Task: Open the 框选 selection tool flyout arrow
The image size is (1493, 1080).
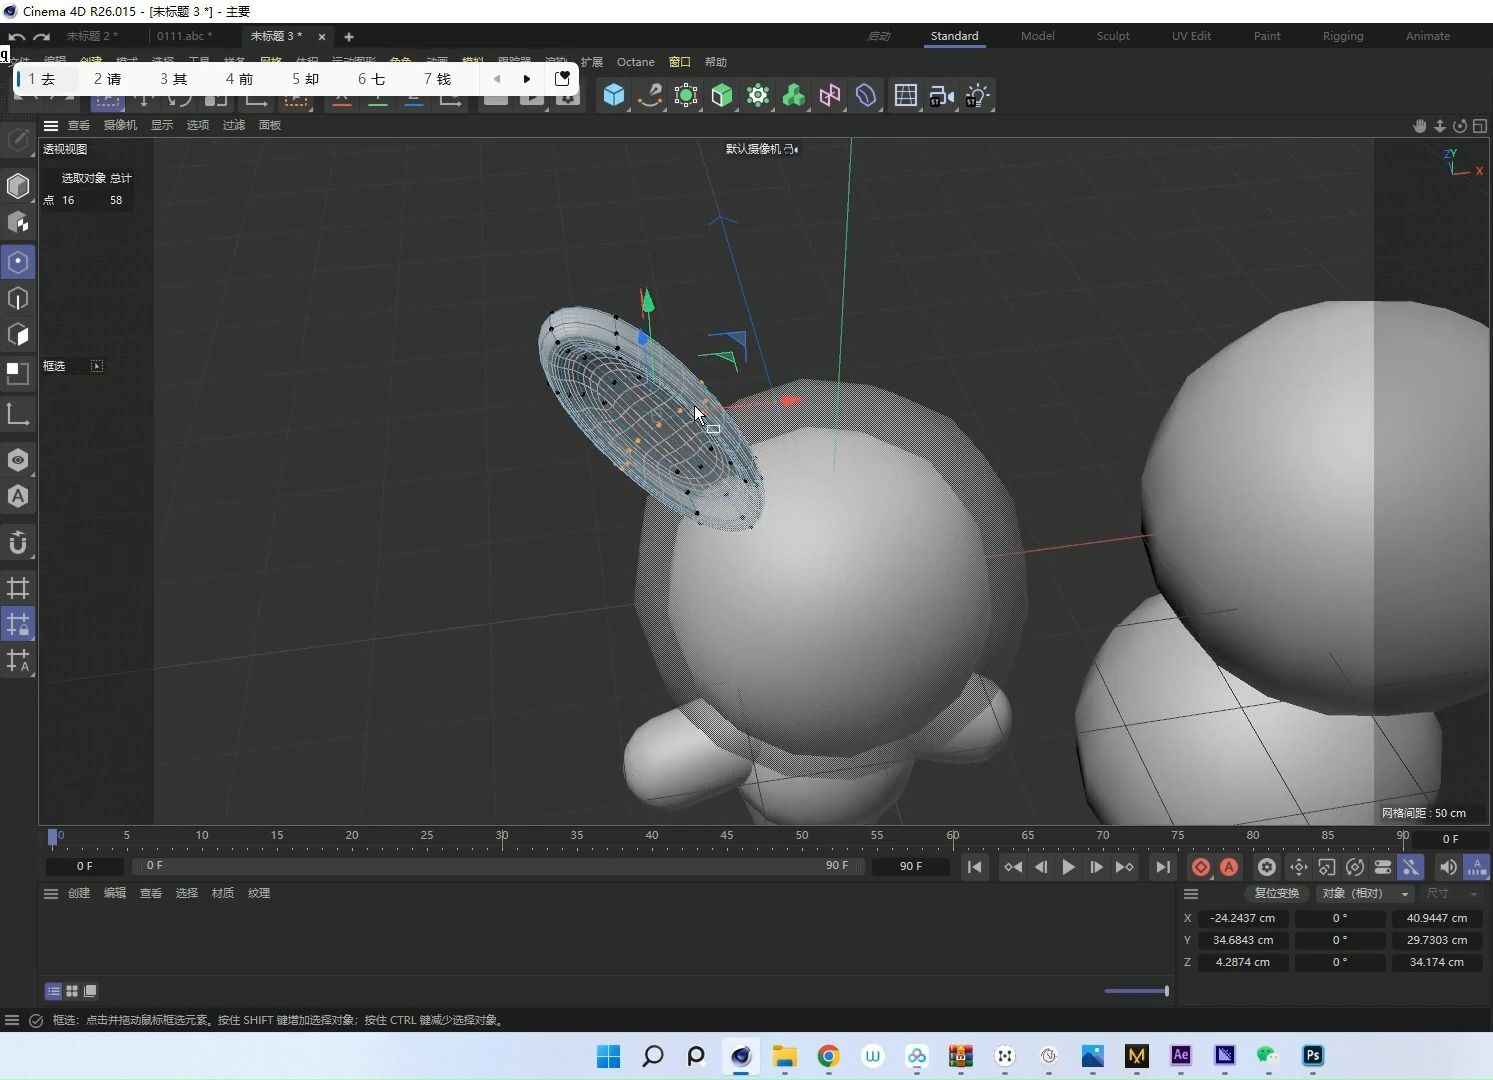Action: [97, 366]
